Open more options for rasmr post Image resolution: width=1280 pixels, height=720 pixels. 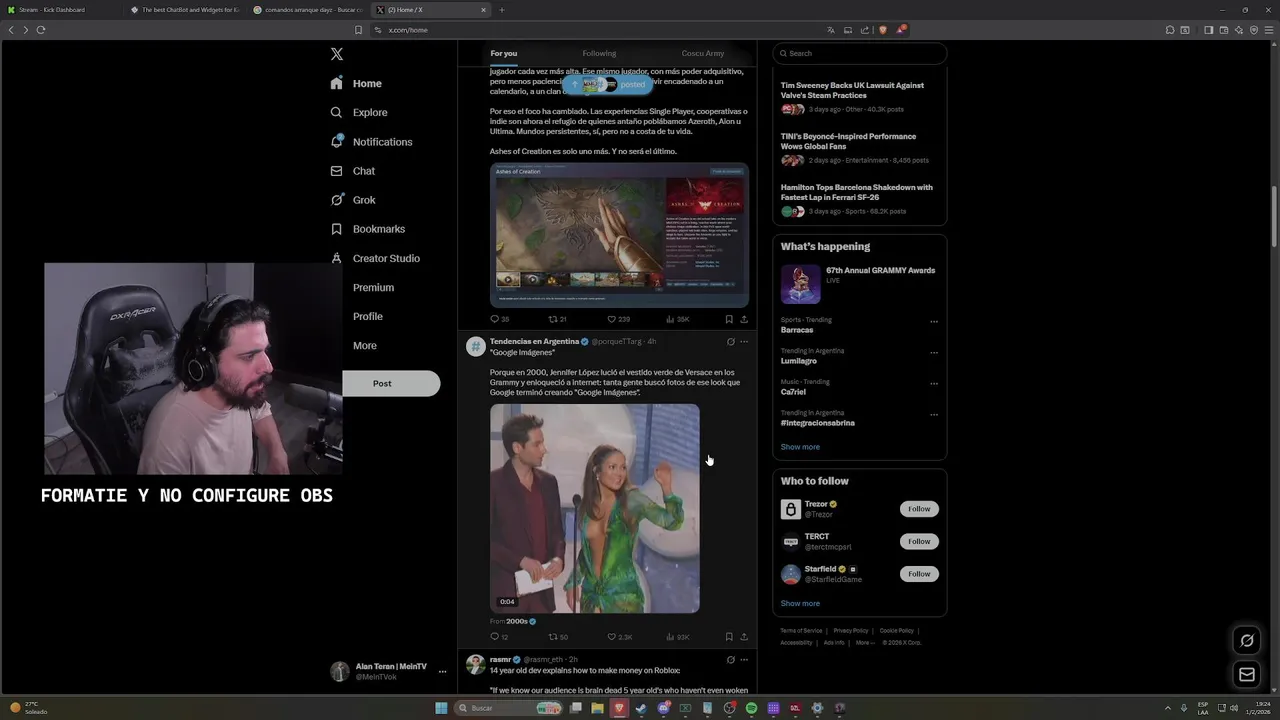[743, 660]
